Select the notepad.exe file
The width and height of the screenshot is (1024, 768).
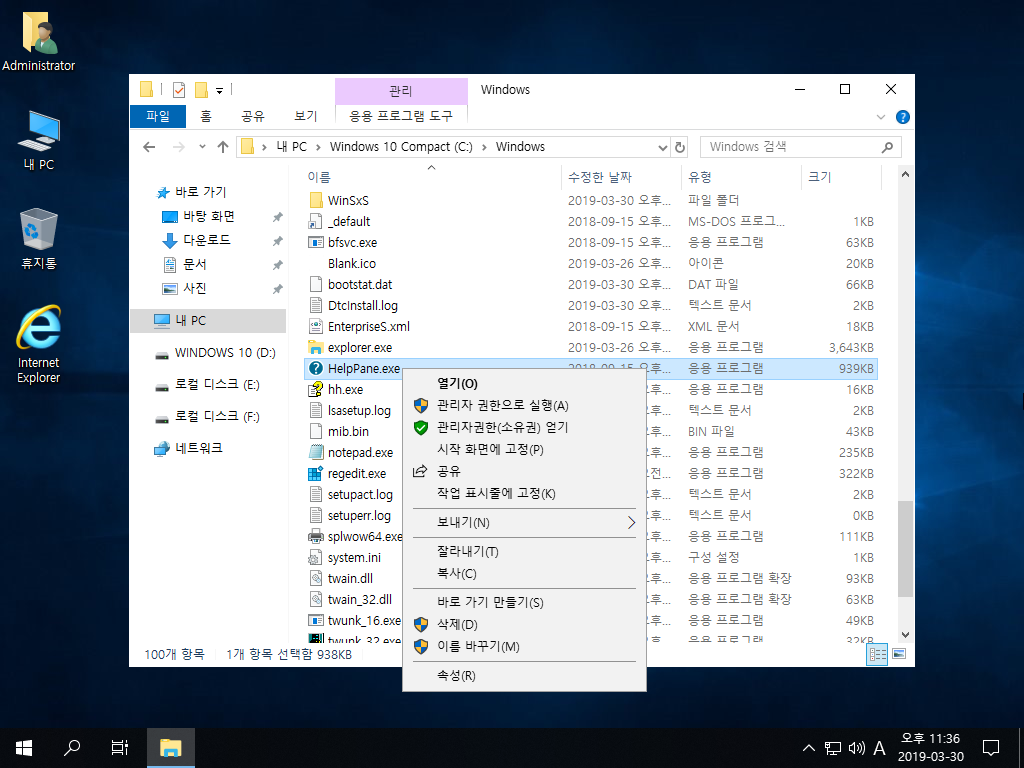pos(360,453)
